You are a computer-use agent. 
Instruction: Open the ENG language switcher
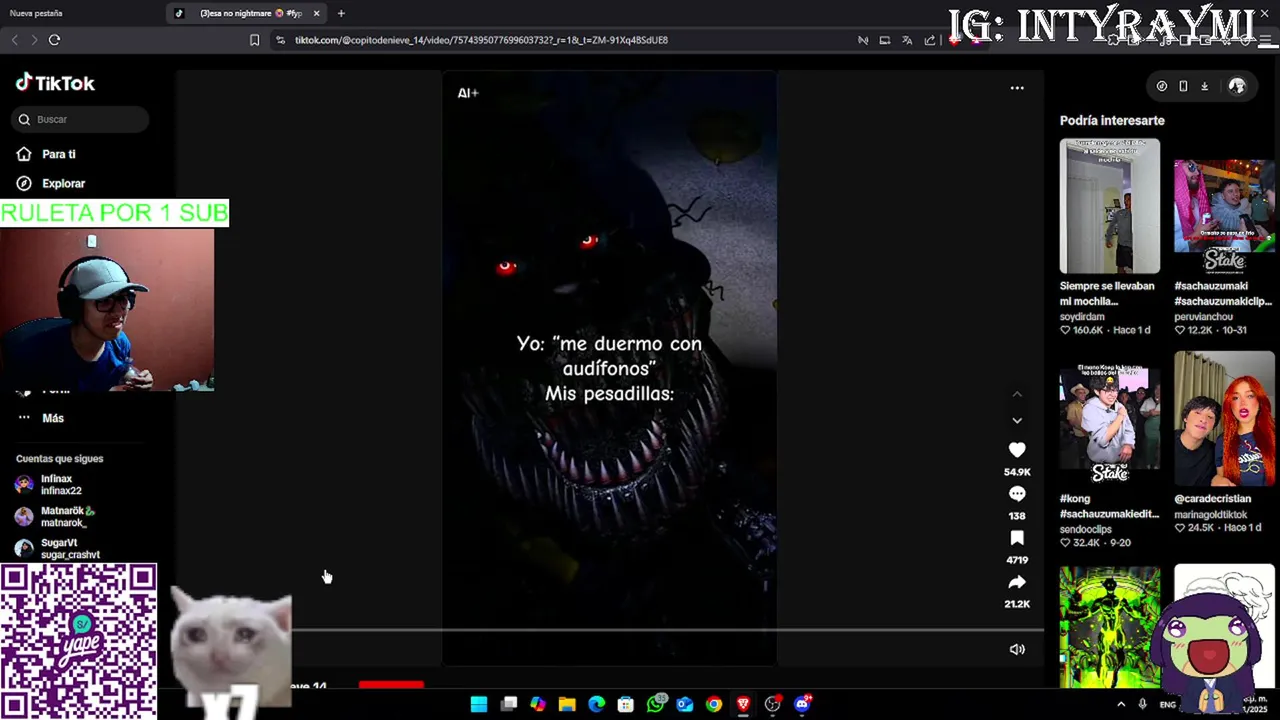pyautogui.click(x=1168, y=704)
